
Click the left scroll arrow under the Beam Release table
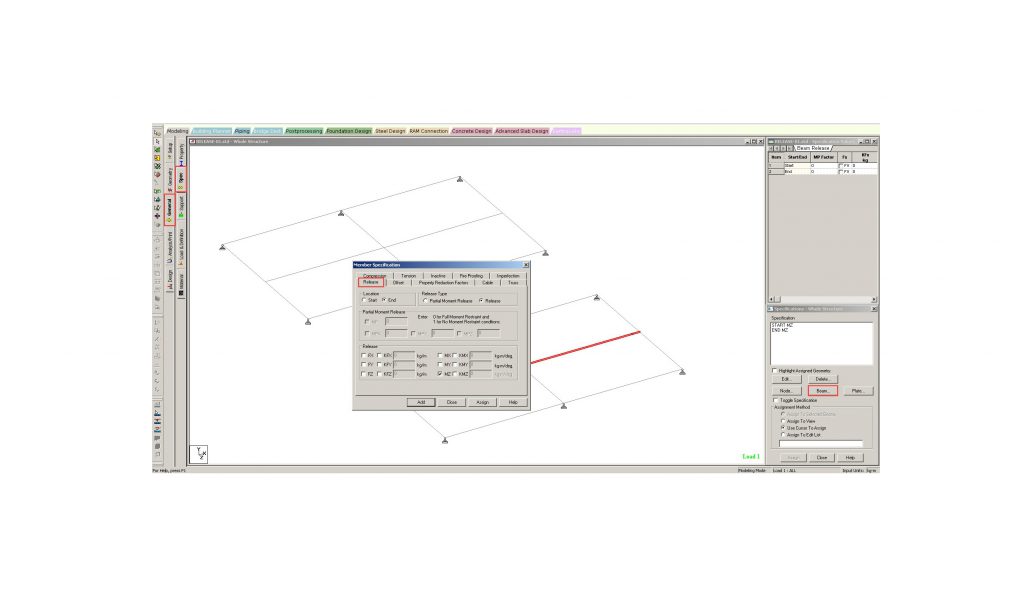(x=770, y=299)
